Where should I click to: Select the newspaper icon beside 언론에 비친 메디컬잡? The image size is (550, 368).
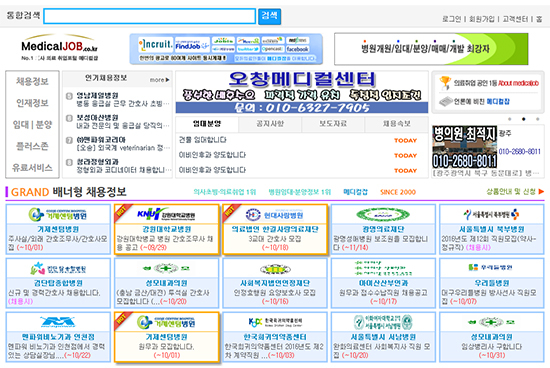(x=445, y=102)
